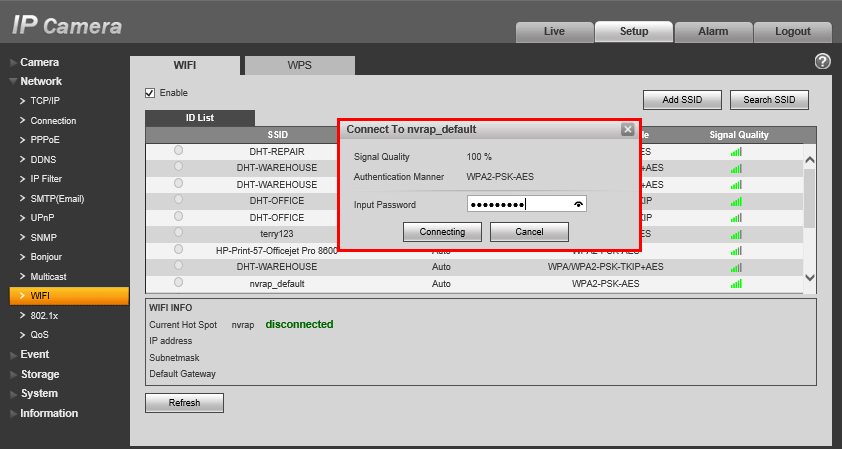The width and height of the screenshot is (842, 449).
Task: Click the scroll down arrow in SSID list
Action: click(810, 278)
